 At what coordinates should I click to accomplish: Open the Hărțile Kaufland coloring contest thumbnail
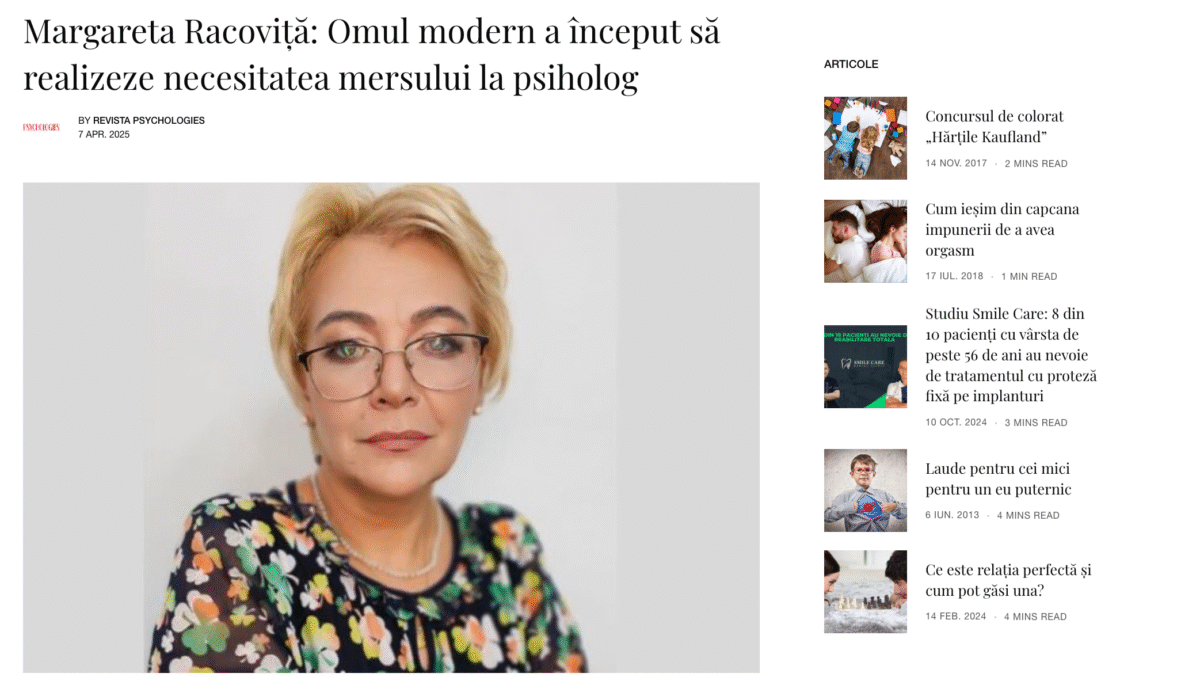865,138
